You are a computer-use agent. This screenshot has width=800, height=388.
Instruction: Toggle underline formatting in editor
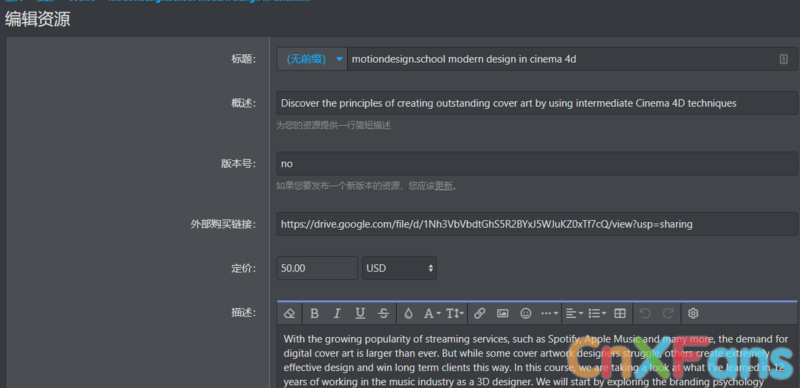coord(360,313)
